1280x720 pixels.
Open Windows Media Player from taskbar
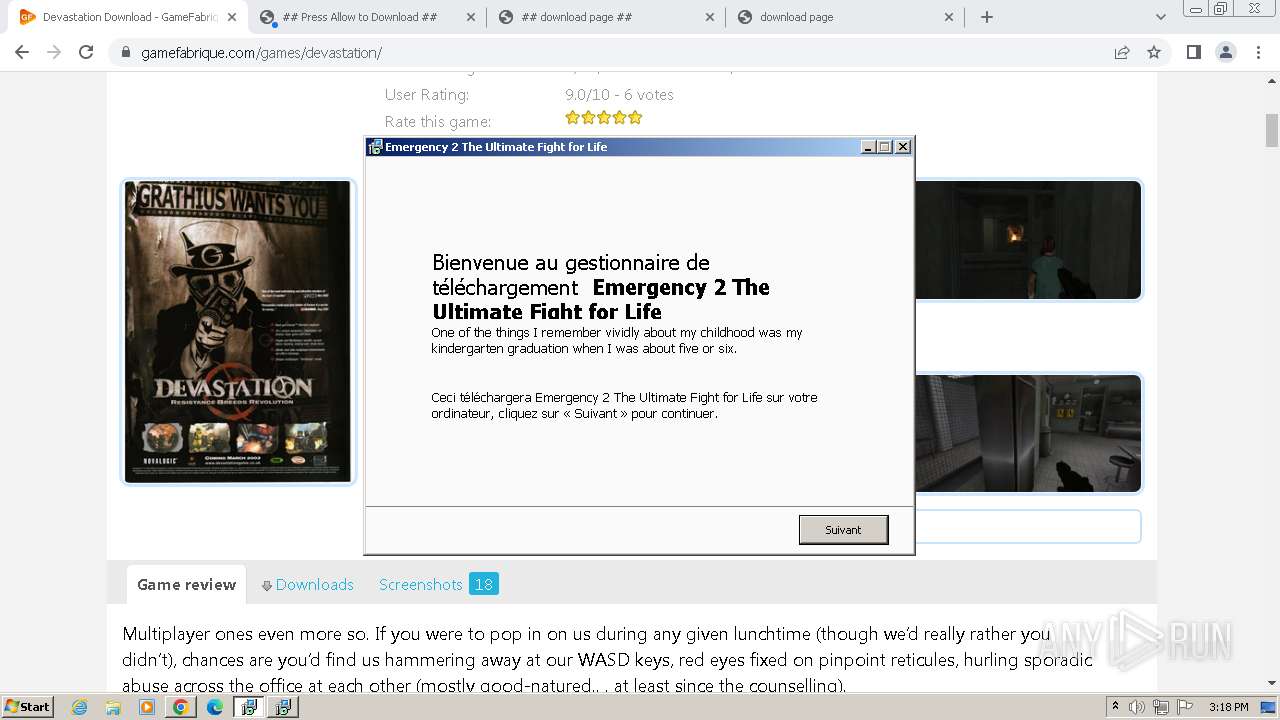click(147, 707)
